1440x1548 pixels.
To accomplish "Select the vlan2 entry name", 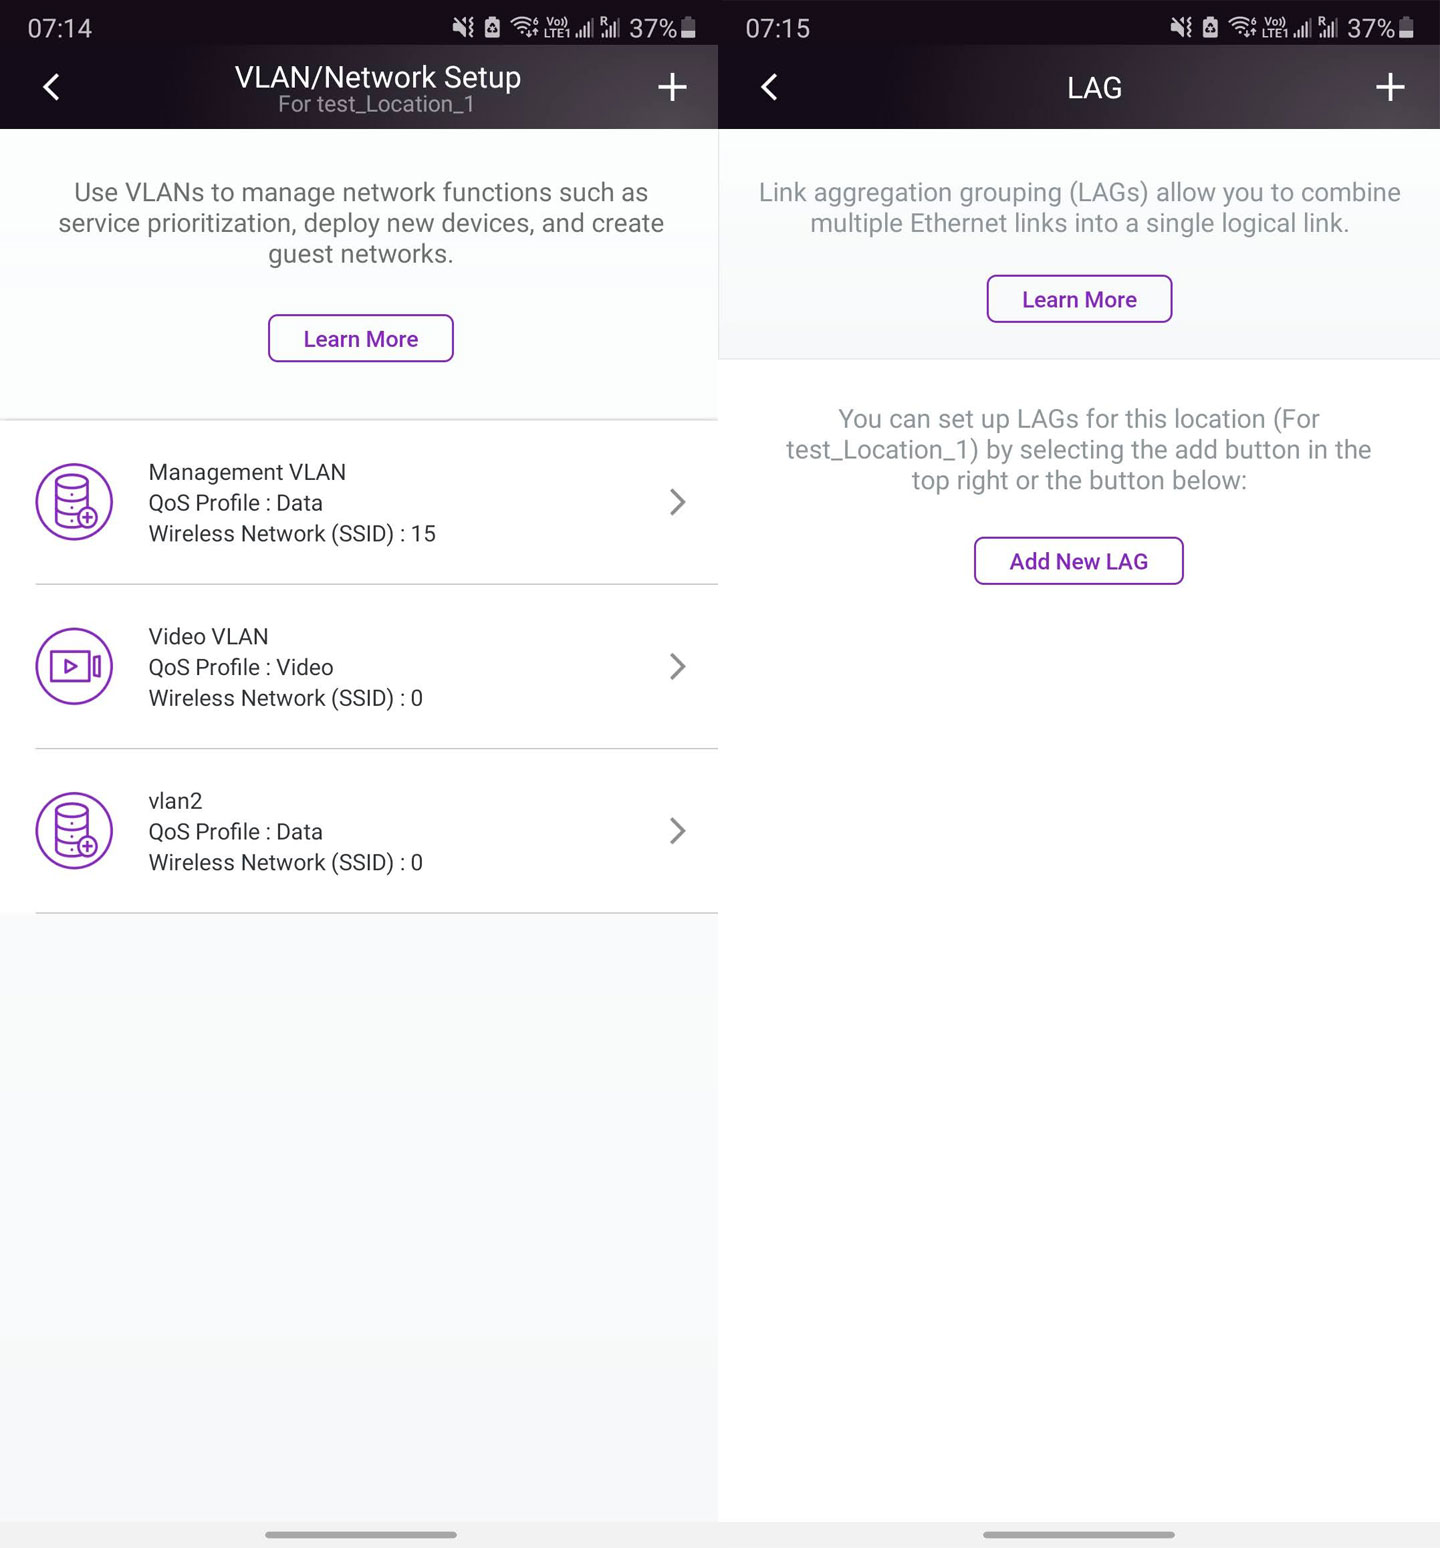I will 175,801.
